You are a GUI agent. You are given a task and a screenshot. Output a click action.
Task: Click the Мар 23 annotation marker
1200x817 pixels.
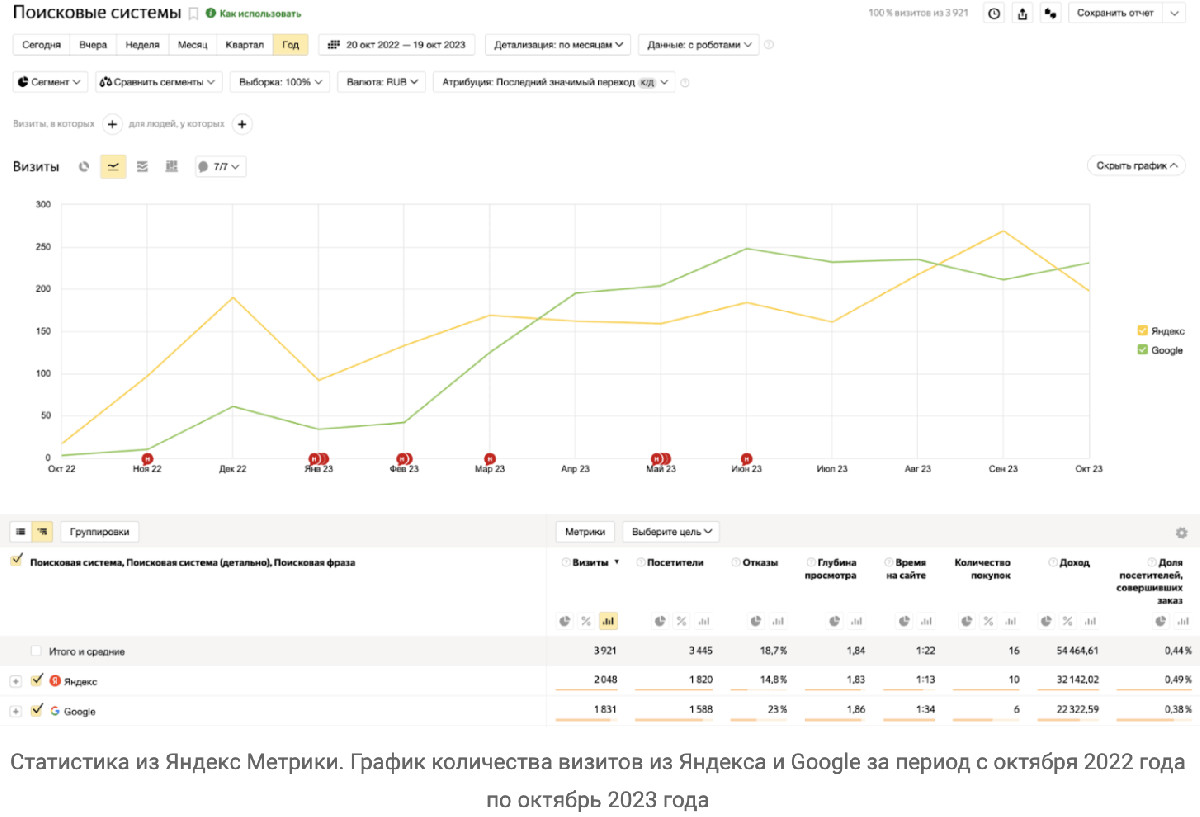tap(490, 458)
